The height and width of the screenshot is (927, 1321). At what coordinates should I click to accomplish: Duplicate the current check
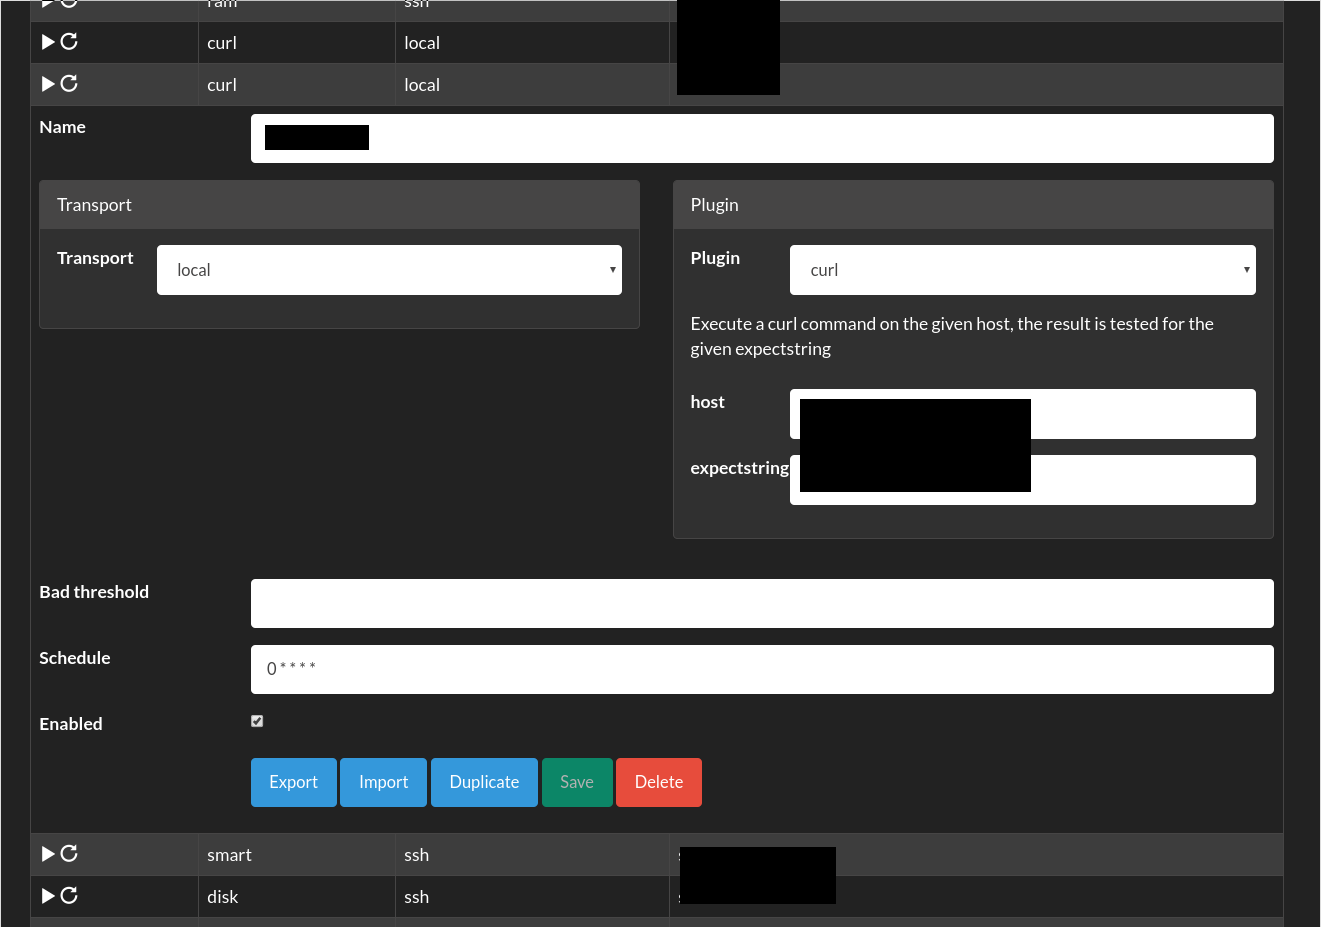(484, 782)
